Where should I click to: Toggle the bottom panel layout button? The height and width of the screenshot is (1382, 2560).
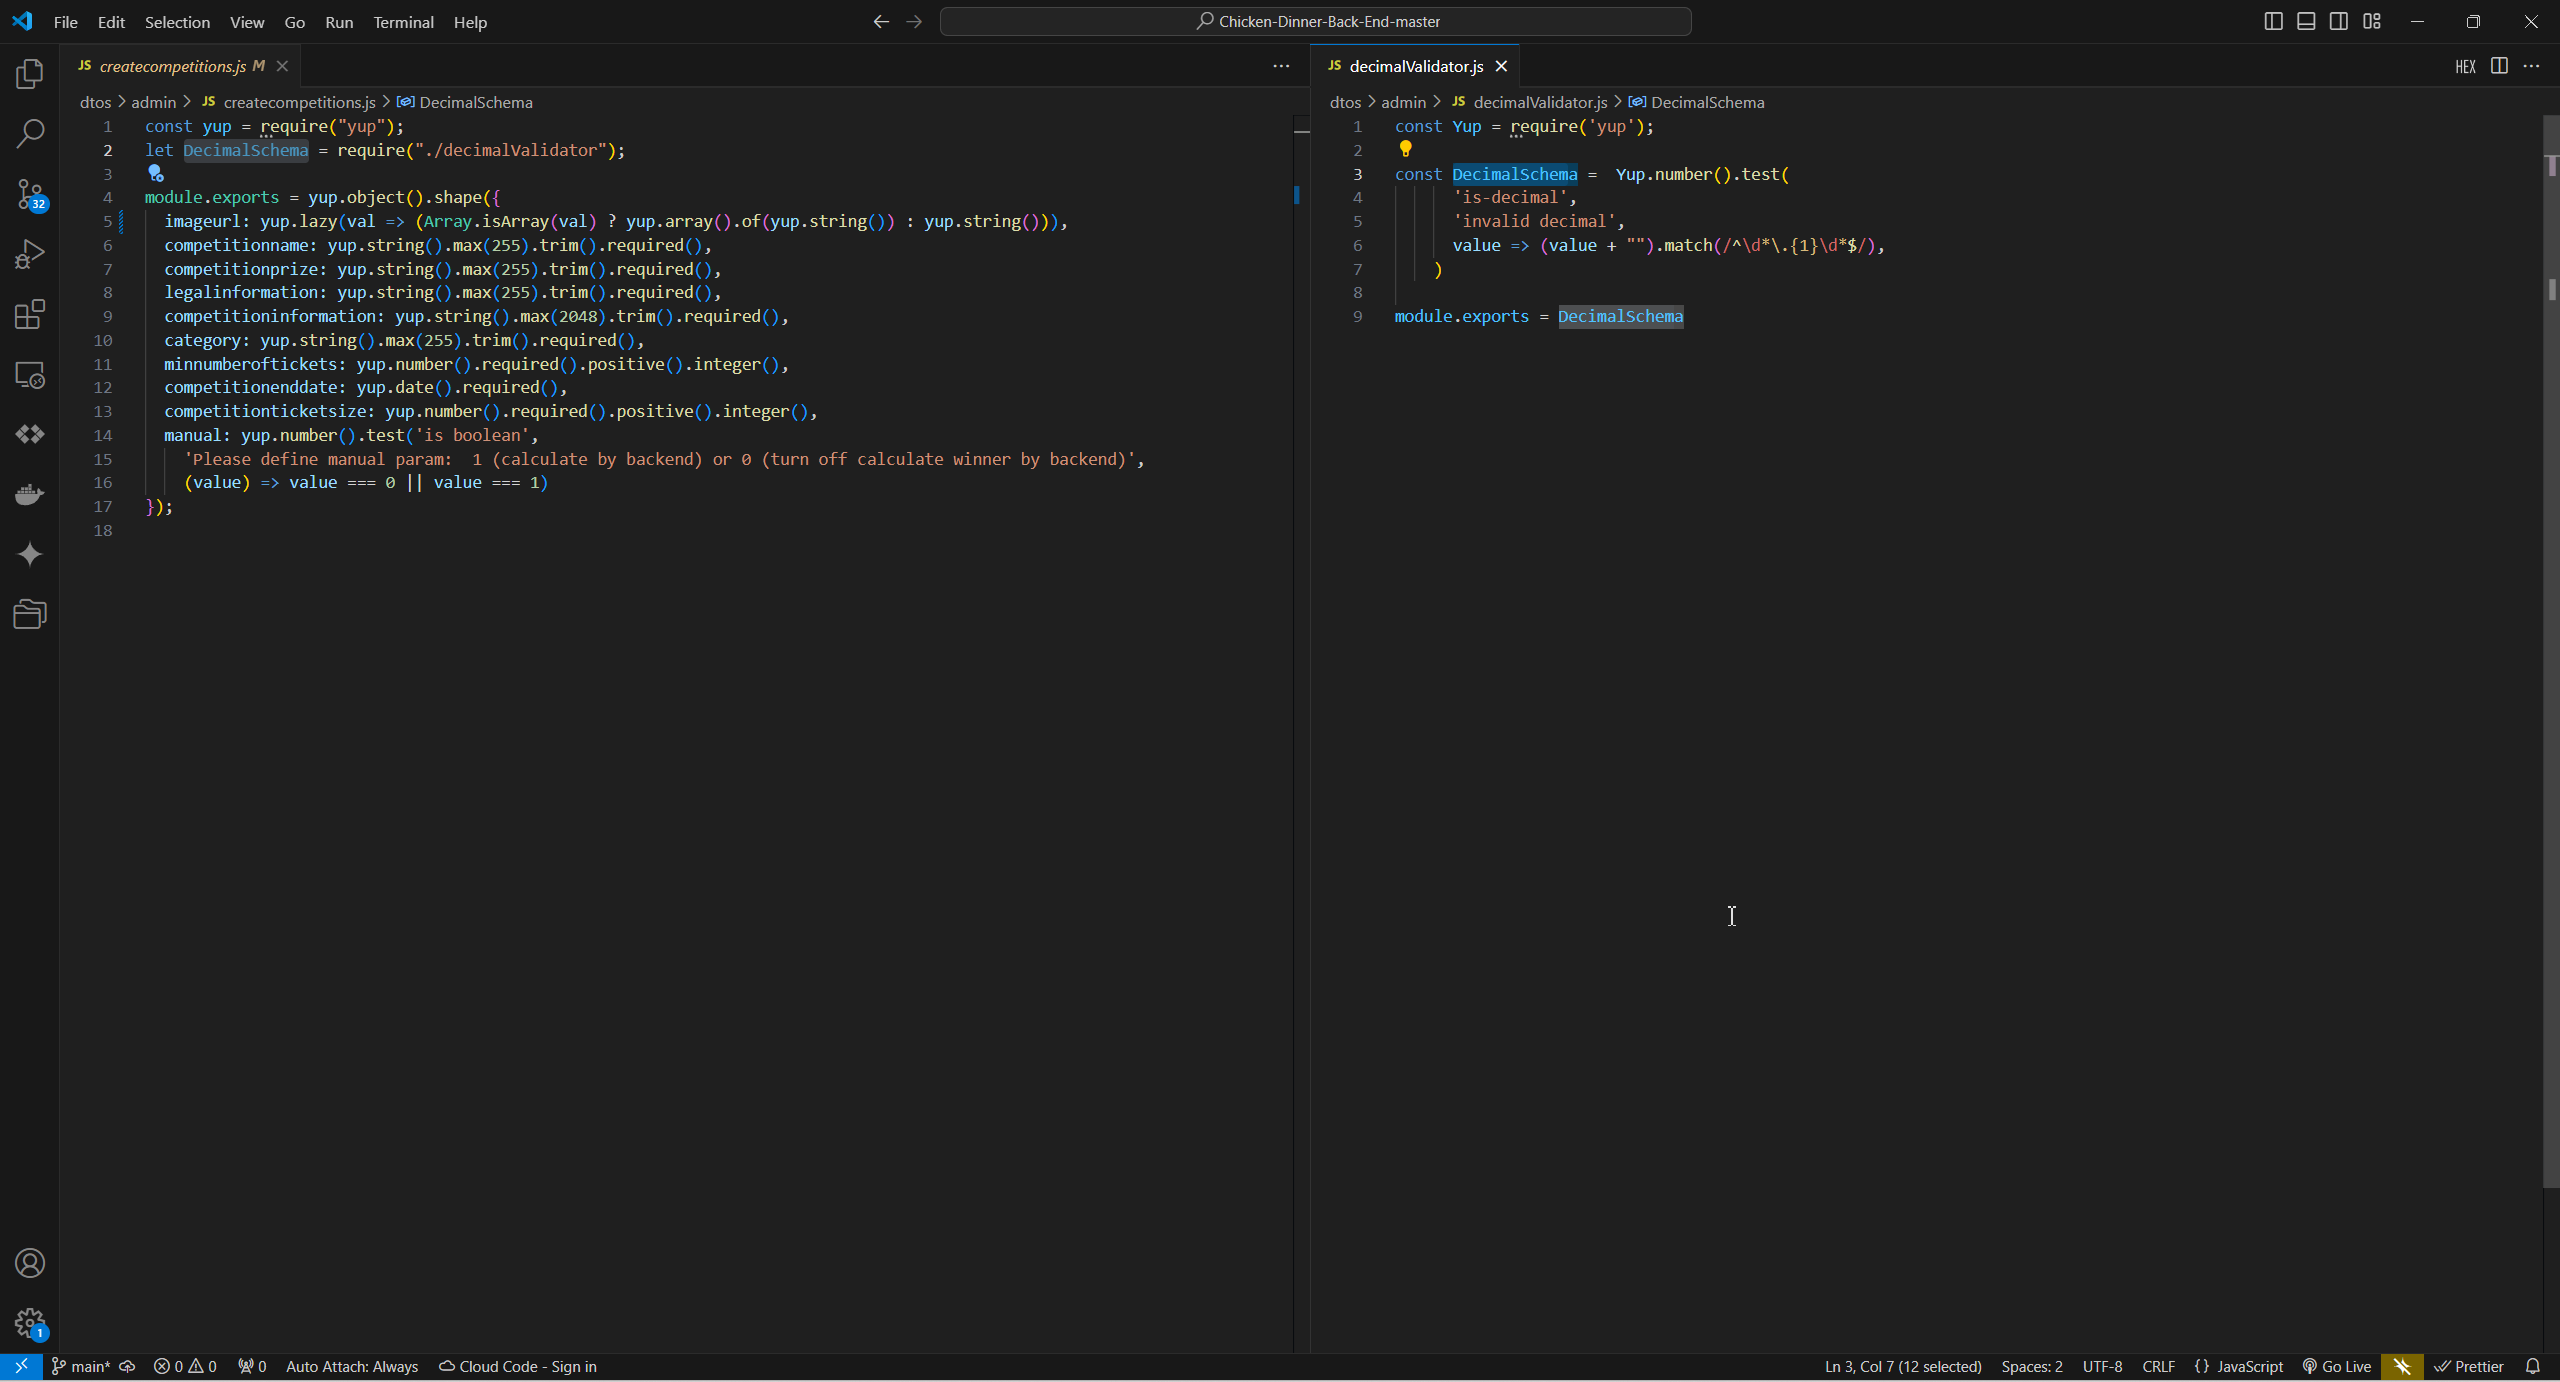[2306, 21]
